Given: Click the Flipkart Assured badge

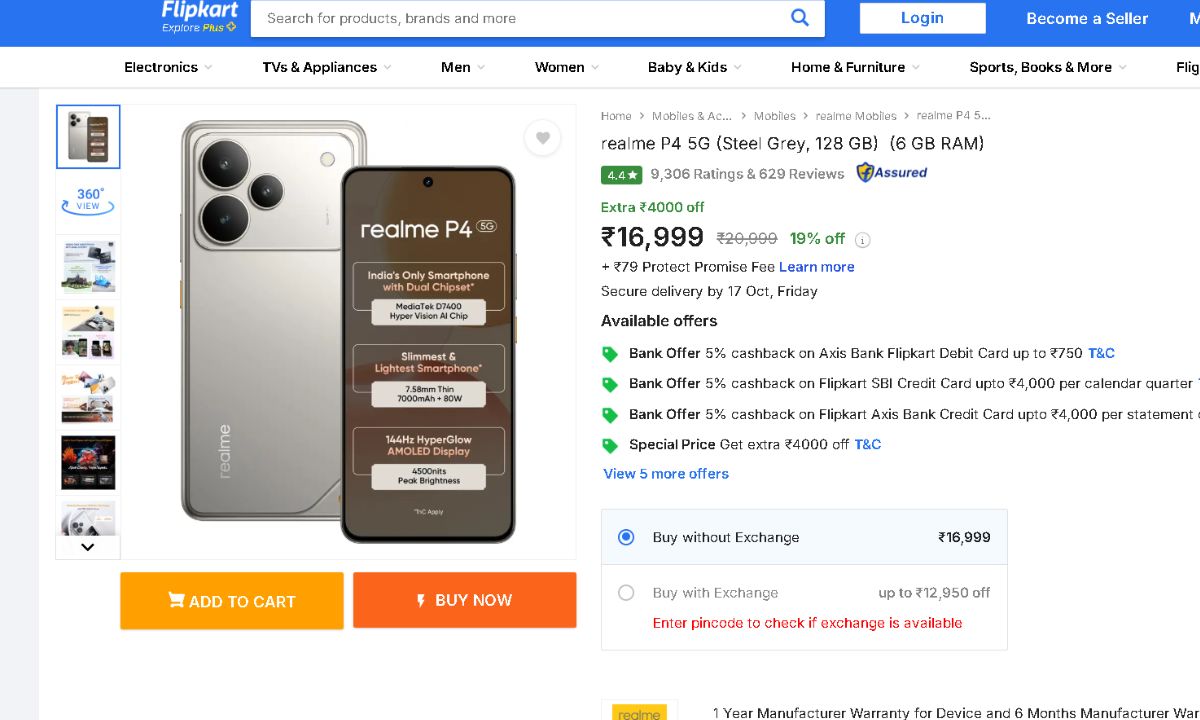Looking at the screenshot, I should pos(891,173).
